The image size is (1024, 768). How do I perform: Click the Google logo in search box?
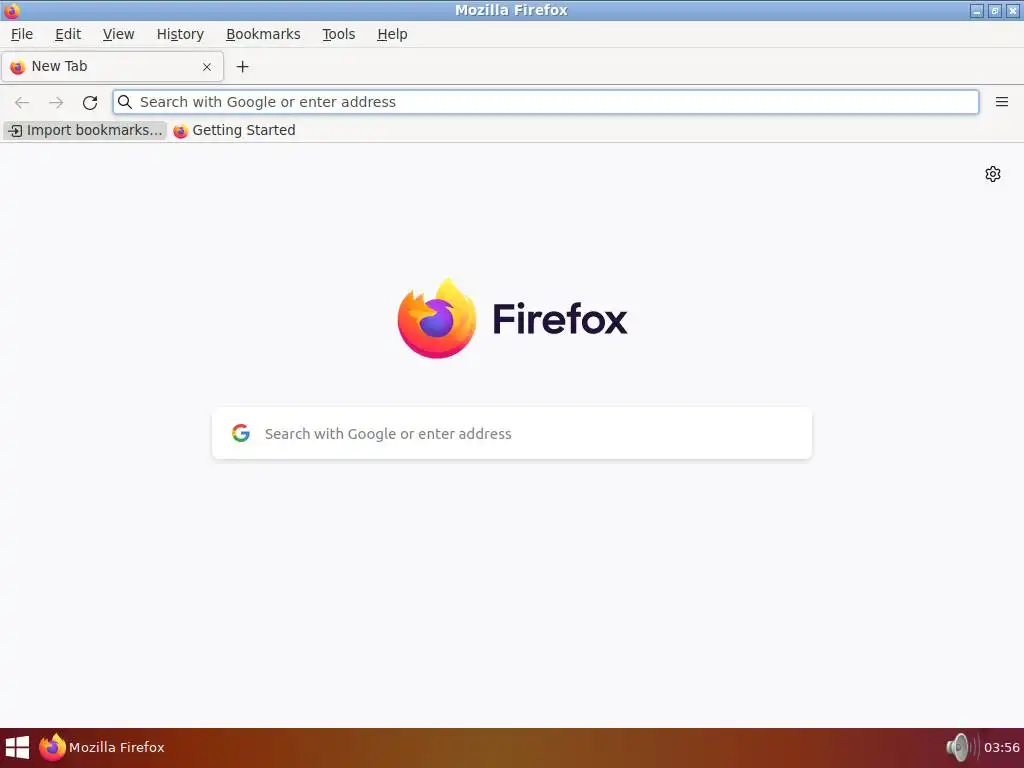[241, 433]
